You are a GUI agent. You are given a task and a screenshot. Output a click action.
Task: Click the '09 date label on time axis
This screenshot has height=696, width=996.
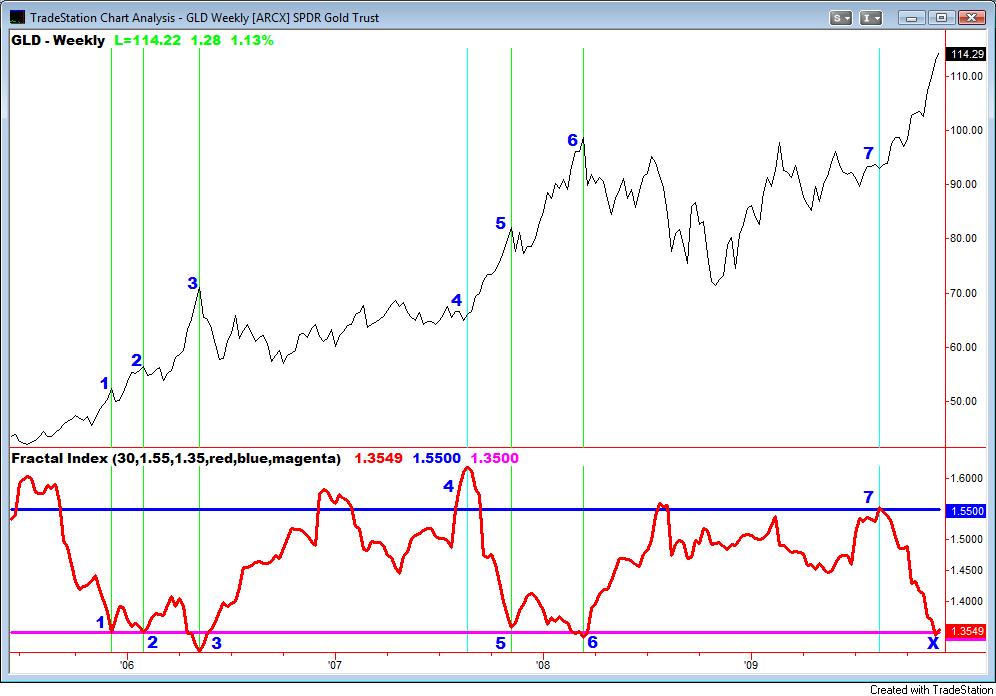pos(751,666)
